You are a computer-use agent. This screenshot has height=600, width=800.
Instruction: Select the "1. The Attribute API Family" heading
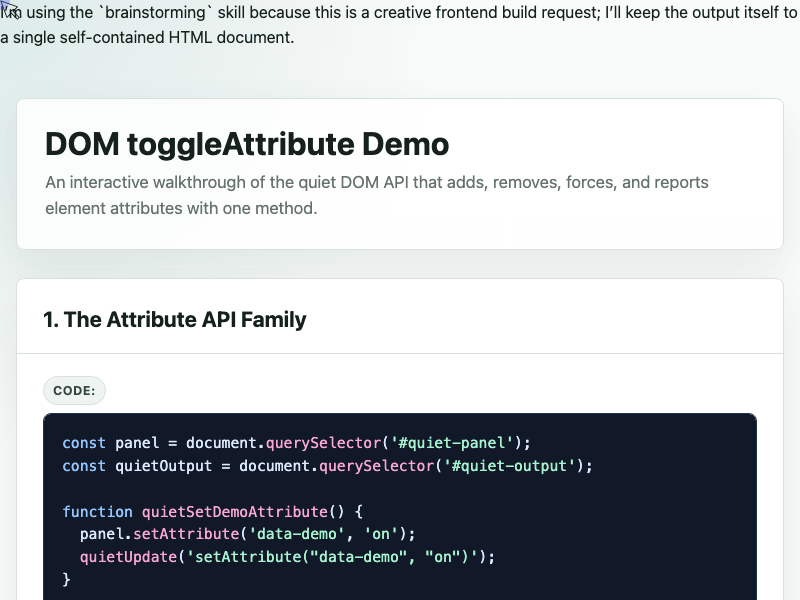coord(174,320)
